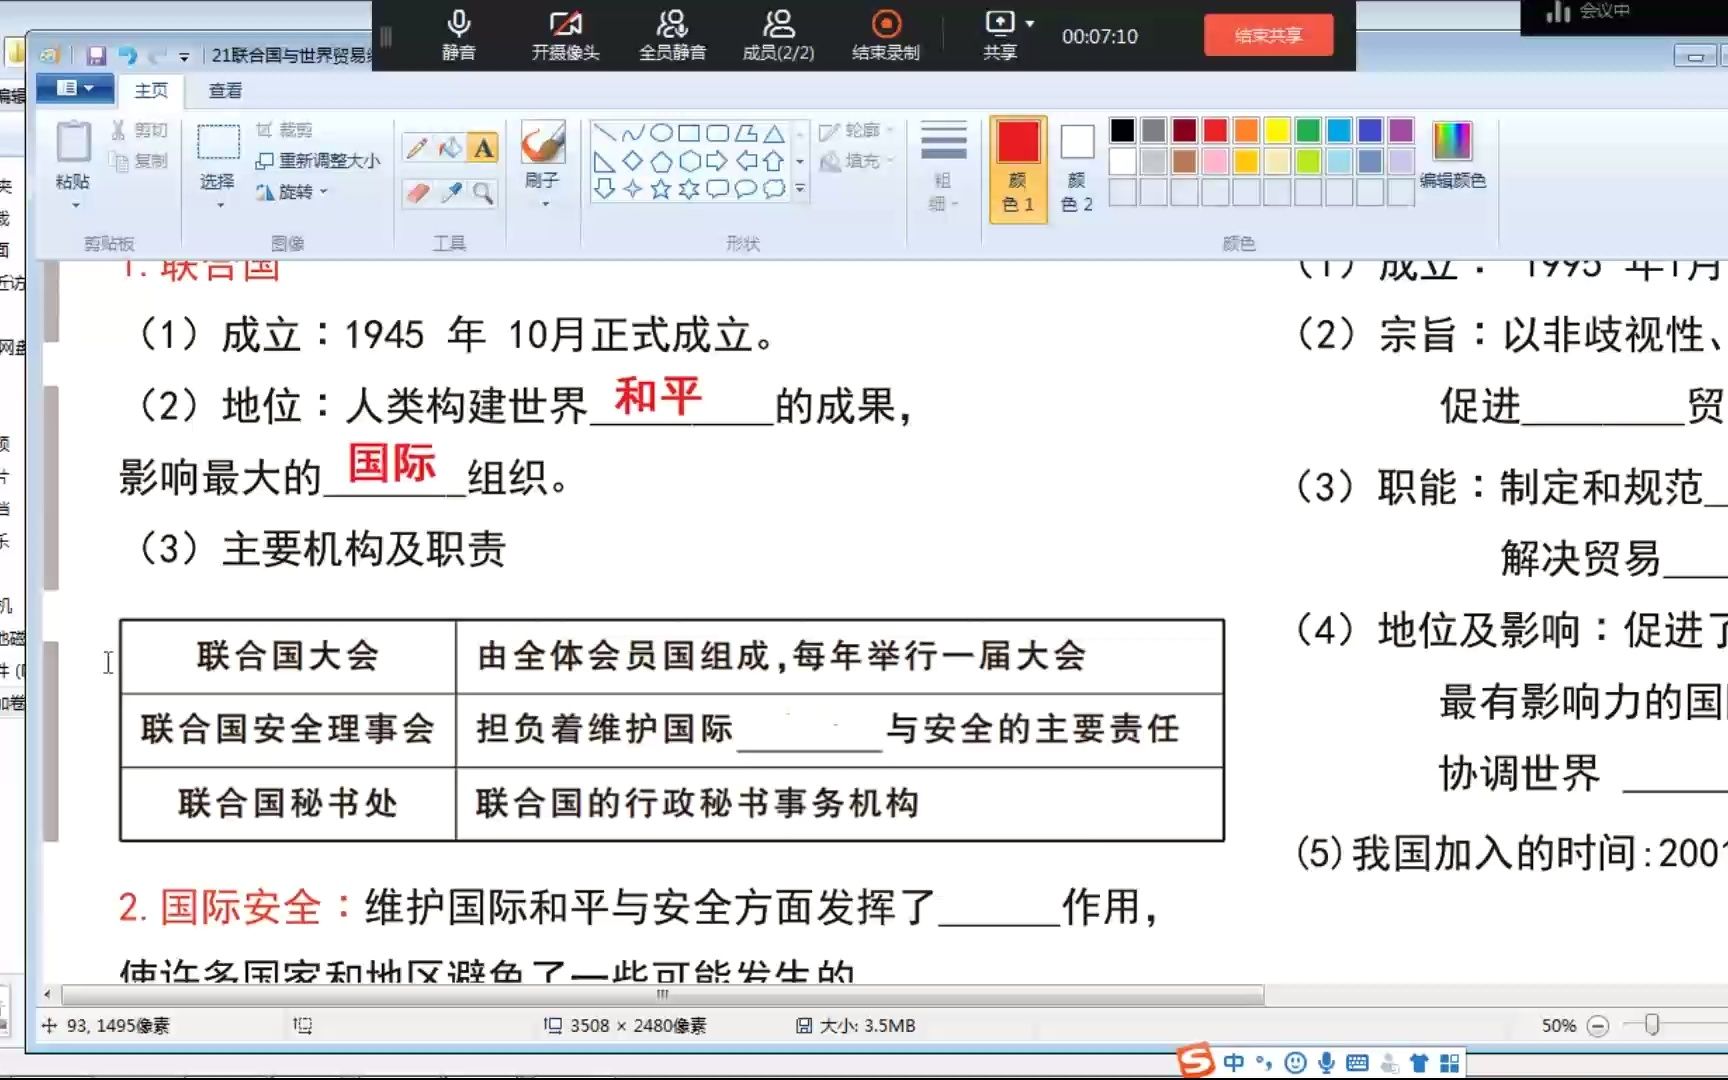
Task: Toggle punctuation mode in Sogou IME bar
Action: (x=1265, y=1062)
